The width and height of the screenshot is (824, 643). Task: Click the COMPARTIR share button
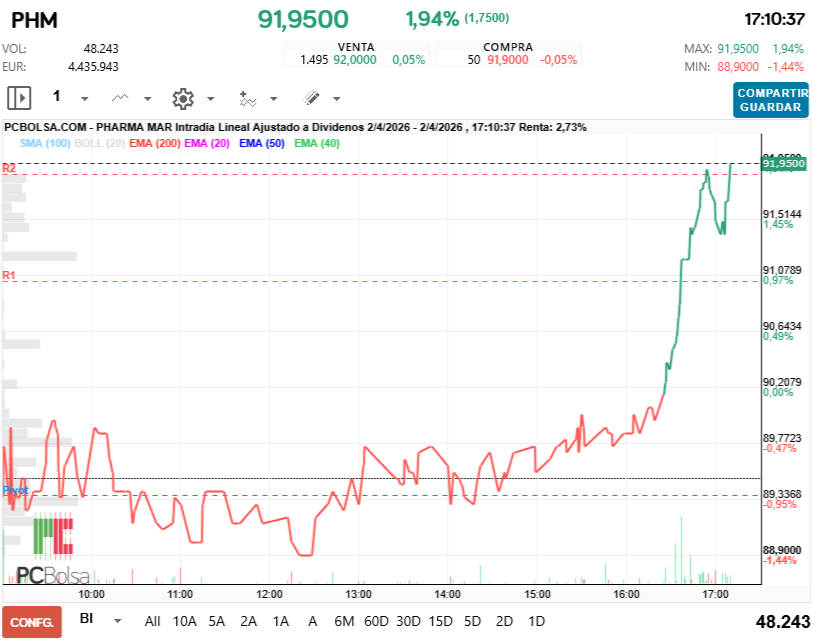pos(771,94)
